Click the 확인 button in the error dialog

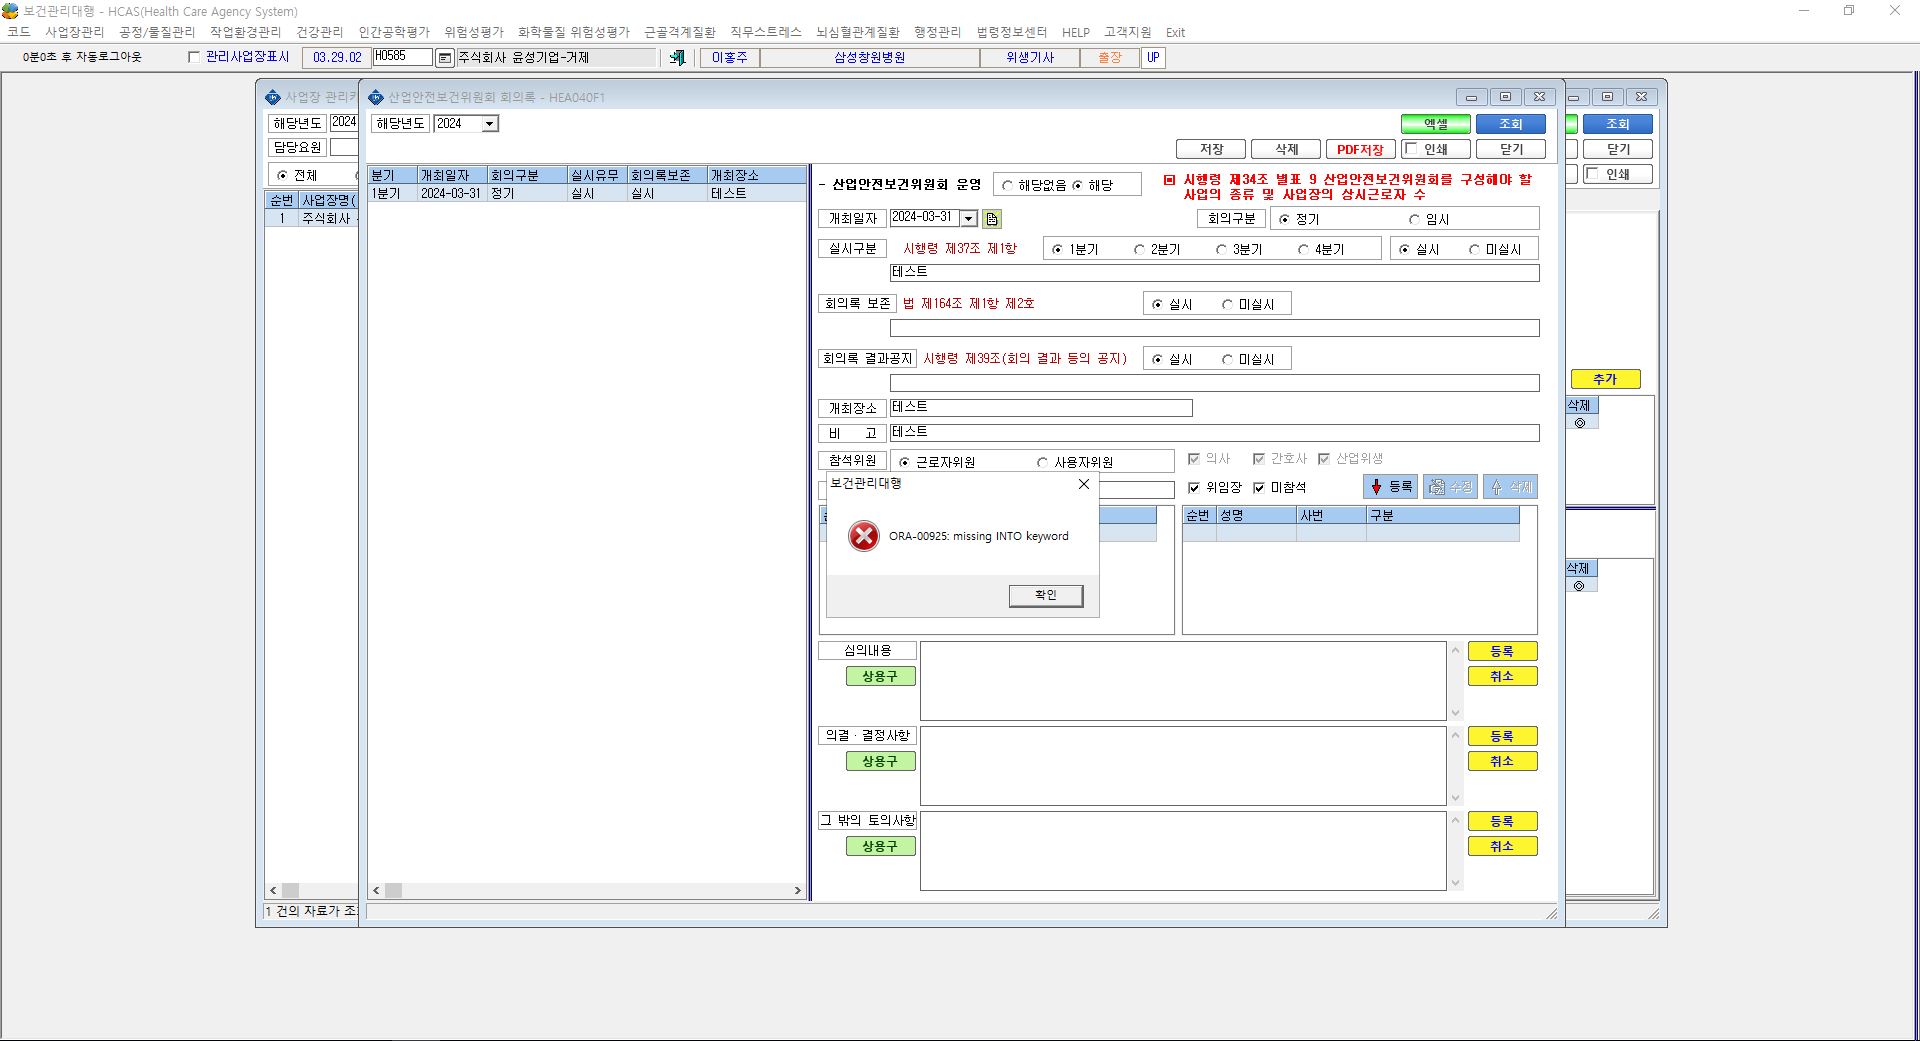[x=1046, y=595]
